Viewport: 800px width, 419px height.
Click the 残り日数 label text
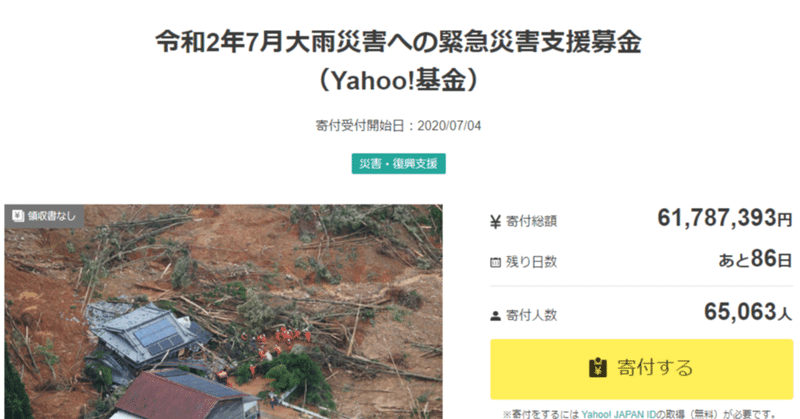(x=531, y=262)
